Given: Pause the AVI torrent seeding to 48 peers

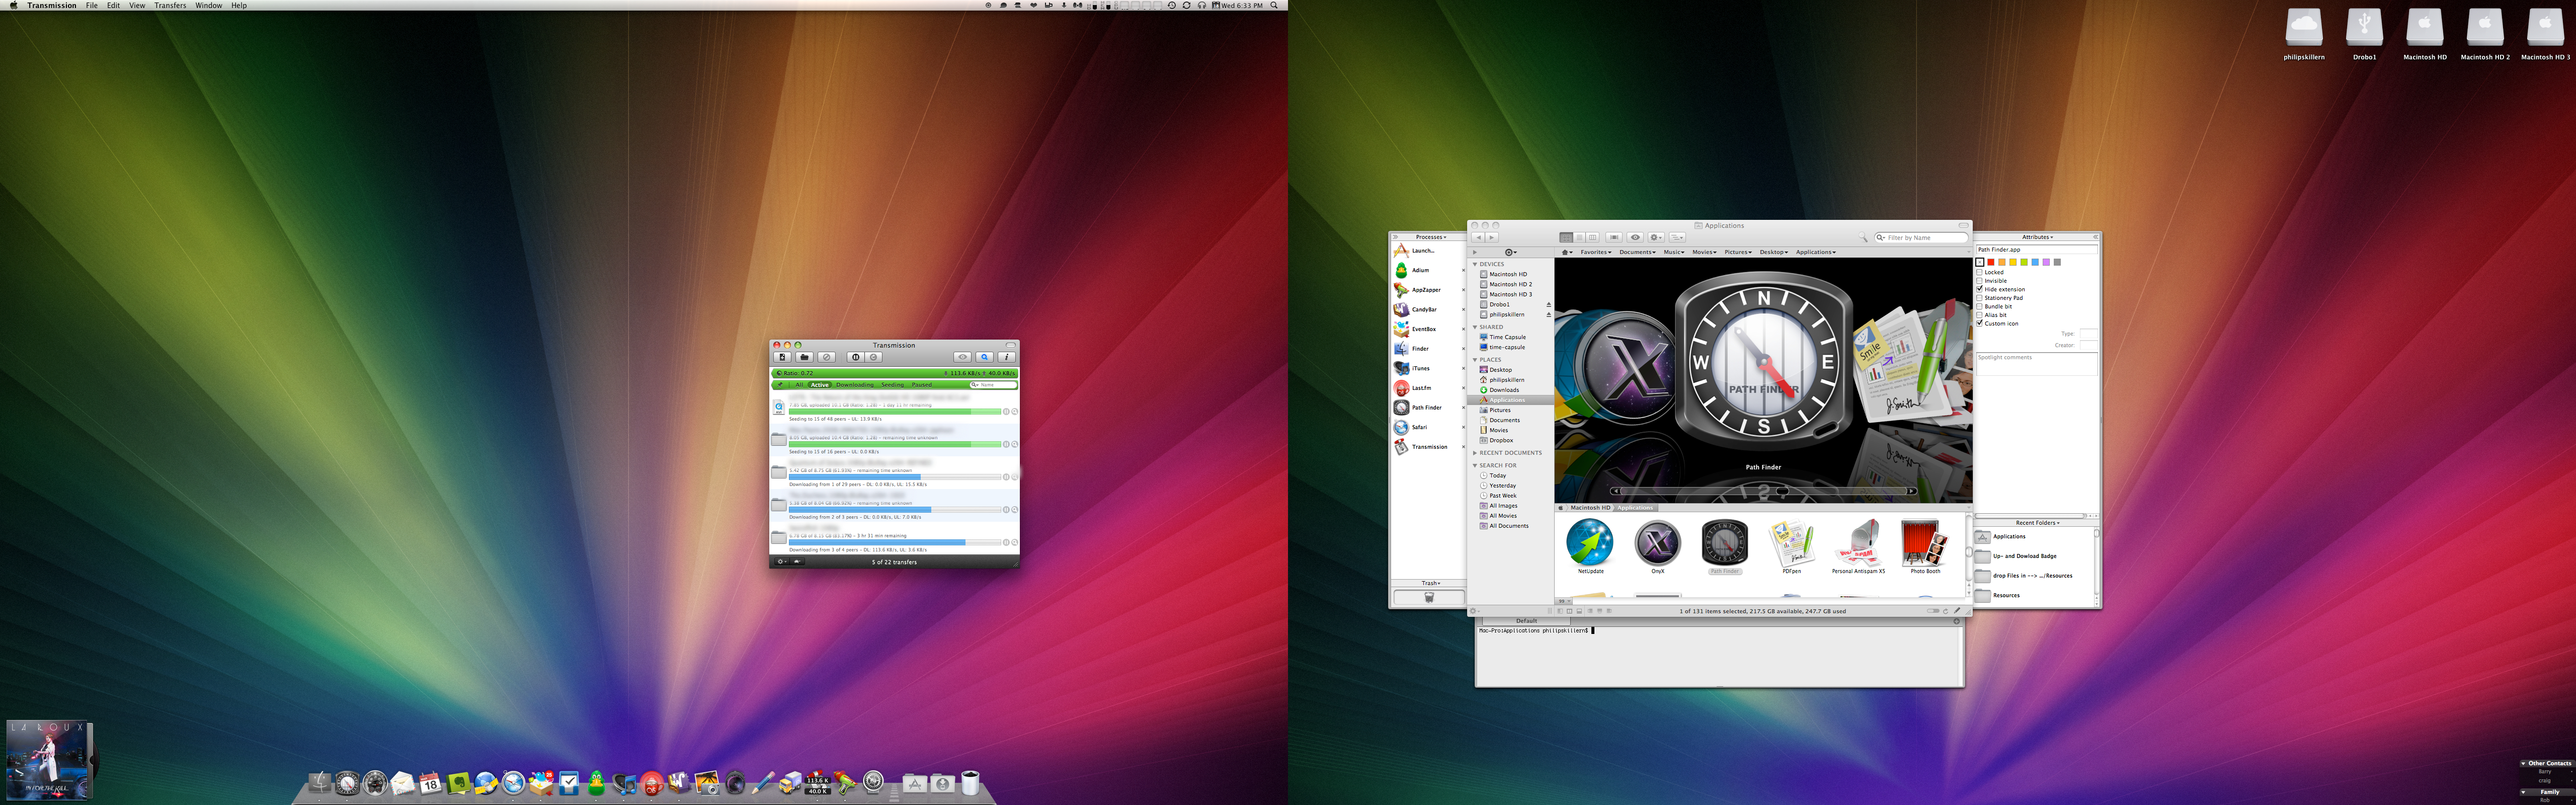Looking at the screenshot, I should coord(1006,412).
